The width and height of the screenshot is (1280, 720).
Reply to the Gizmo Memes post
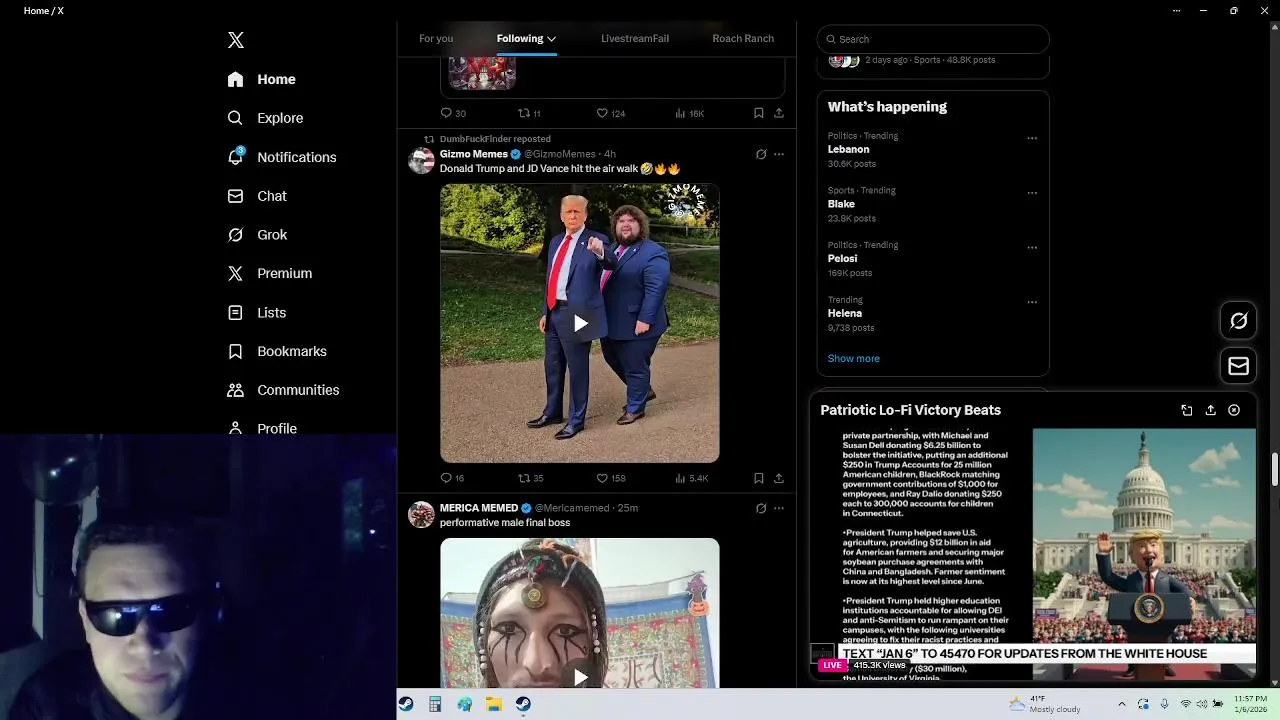coord(452,478)
